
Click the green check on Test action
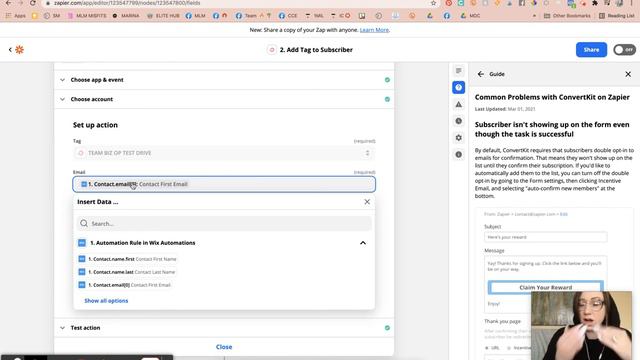(387, 328)
